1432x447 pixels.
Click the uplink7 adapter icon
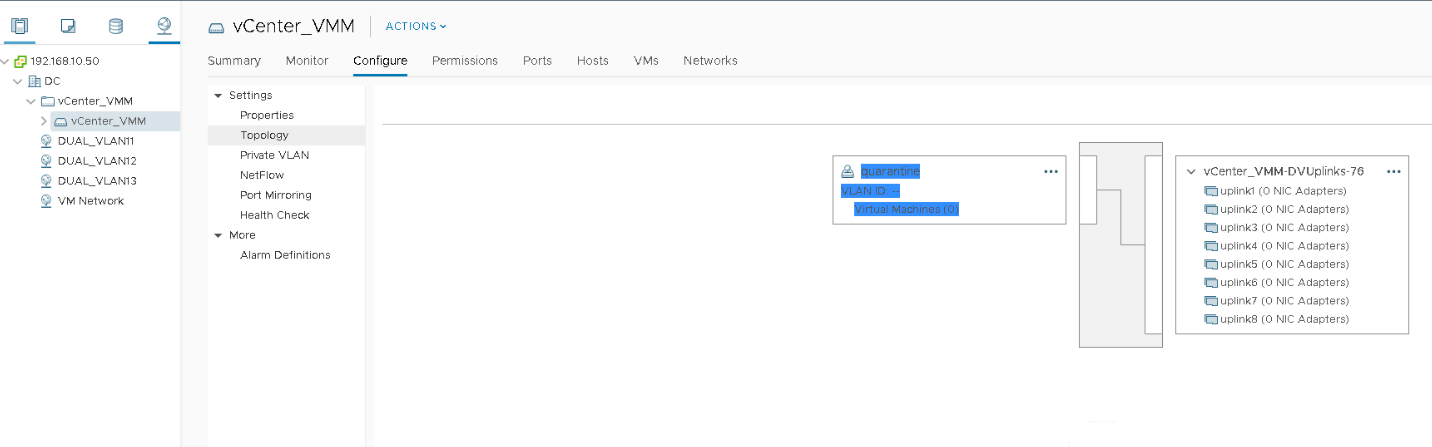point(1211,301)
